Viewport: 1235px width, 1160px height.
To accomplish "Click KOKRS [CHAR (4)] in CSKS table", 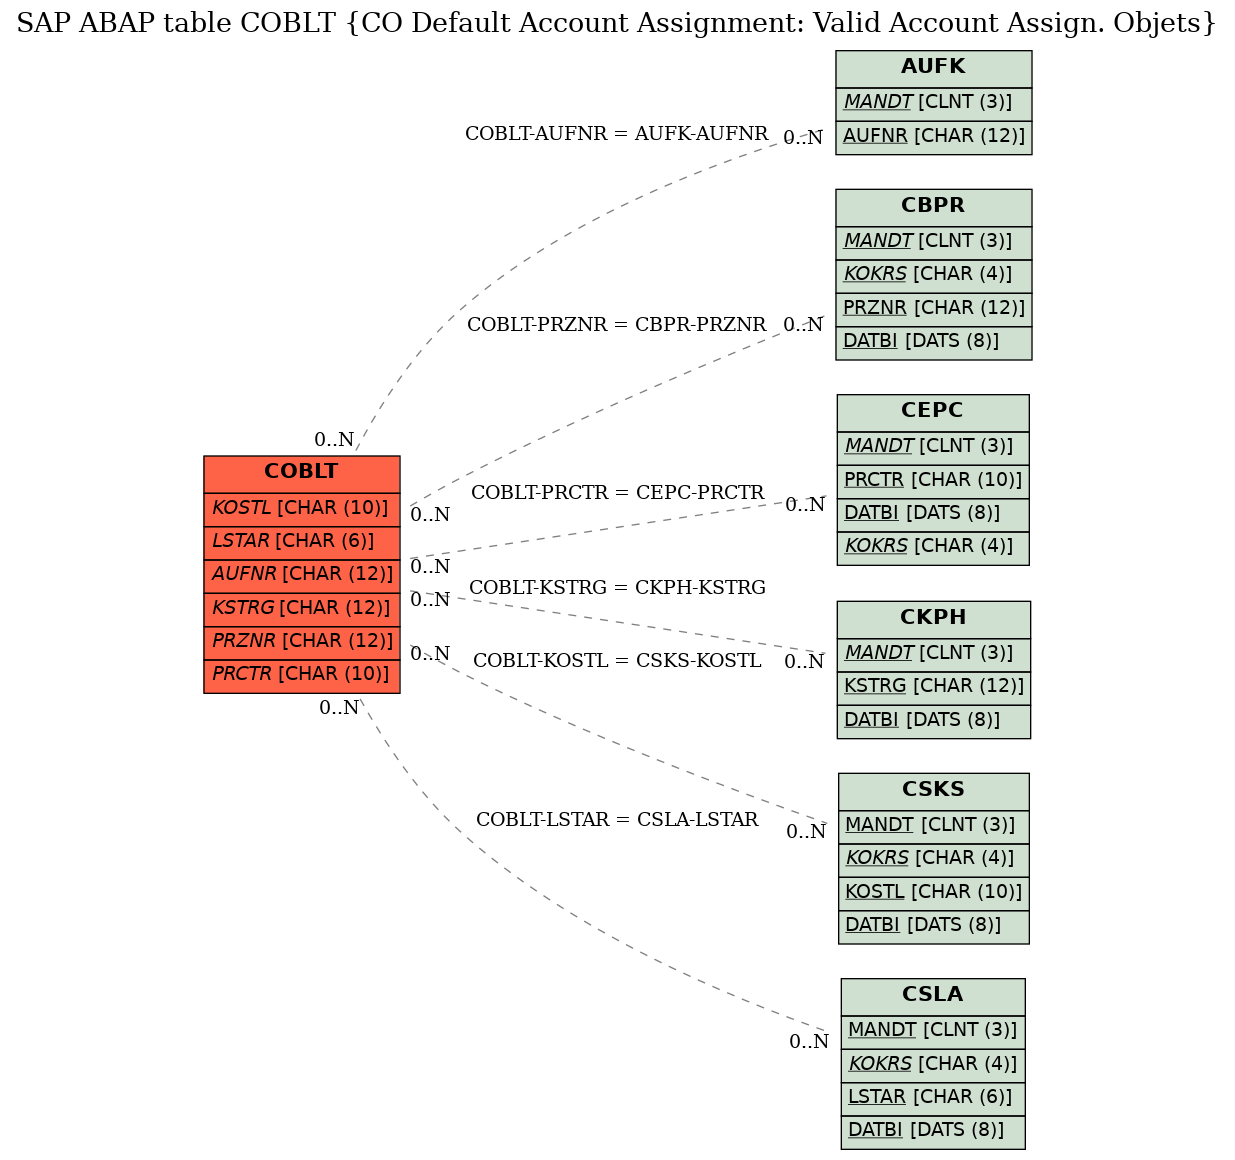I will (934, 859).
